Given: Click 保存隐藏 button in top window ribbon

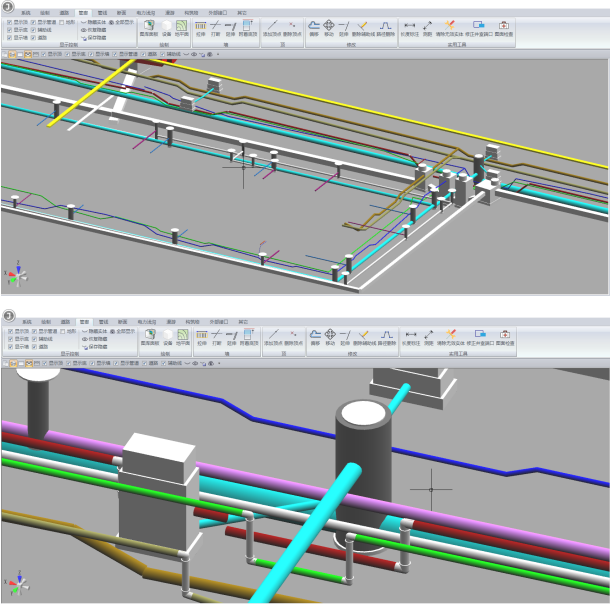Looking at the screenshot, I should click(94, 38).
